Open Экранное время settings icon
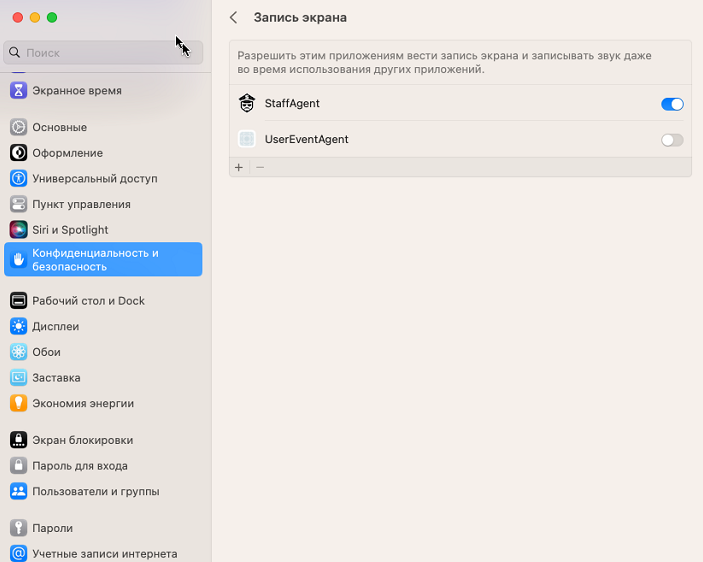The image size is (703, 562). click(x=18, y=90)
